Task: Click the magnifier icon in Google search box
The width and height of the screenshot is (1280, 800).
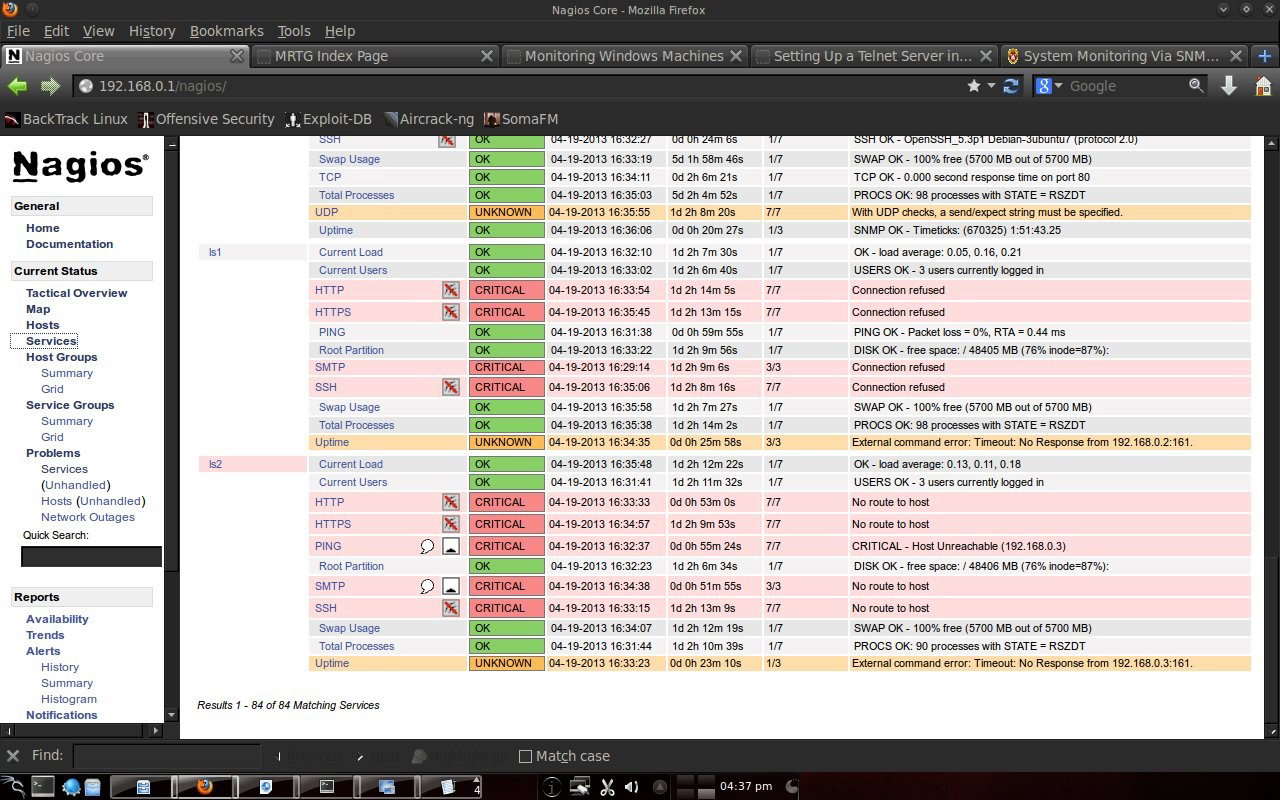Action: pyautogui.click(x=1196, y=86)
